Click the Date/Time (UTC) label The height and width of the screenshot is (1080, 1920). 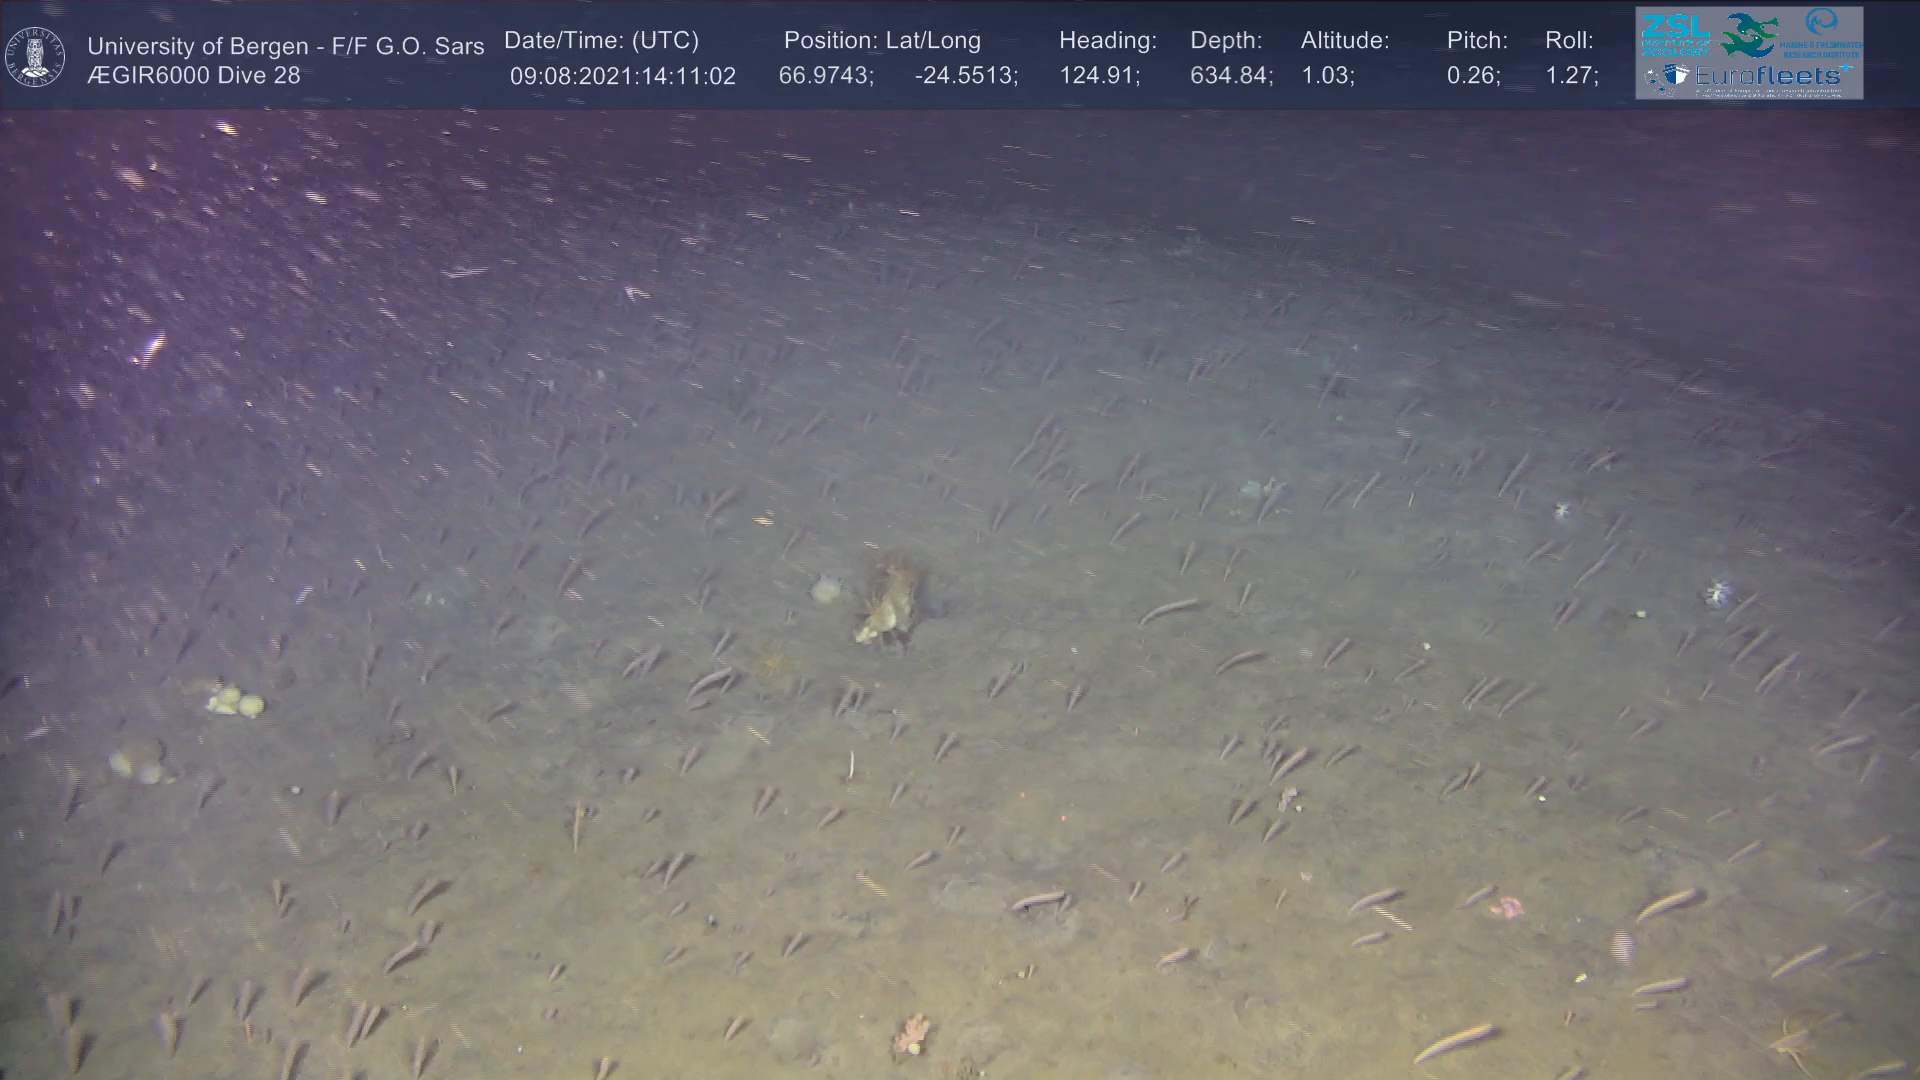601,41
